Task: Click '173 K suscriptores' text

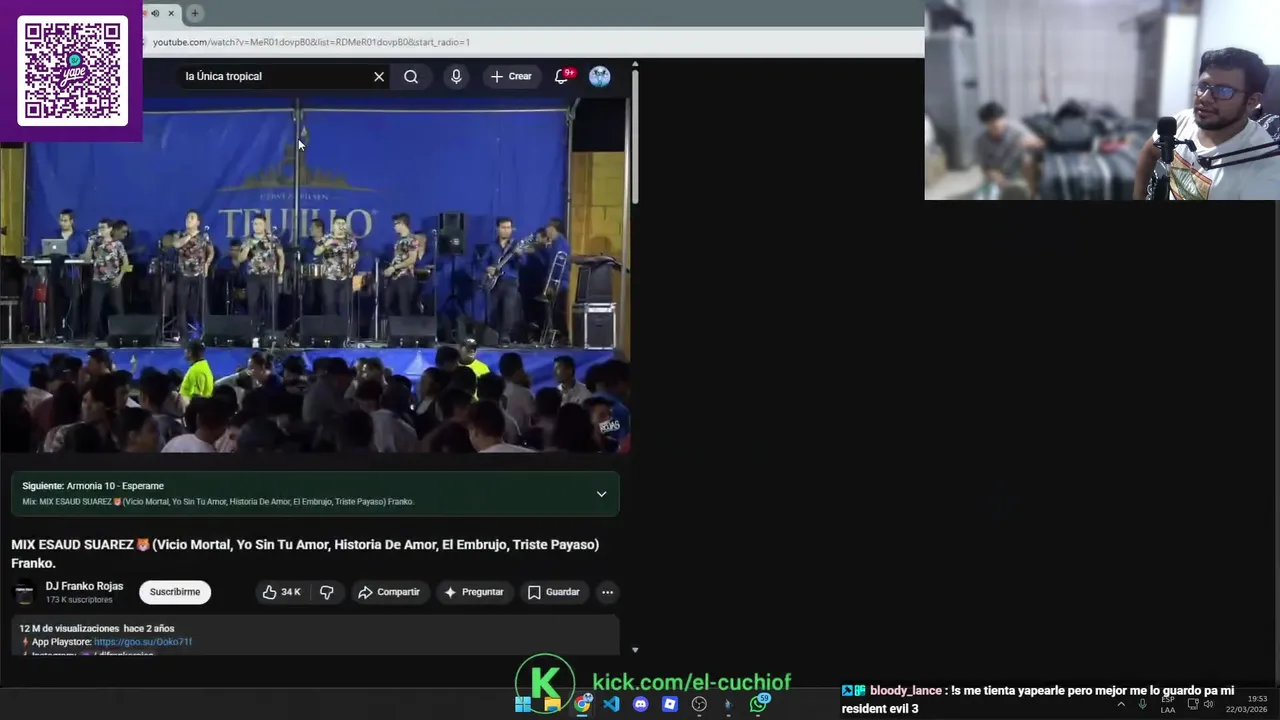Action: pyautogui.click(x=79, y=600)
